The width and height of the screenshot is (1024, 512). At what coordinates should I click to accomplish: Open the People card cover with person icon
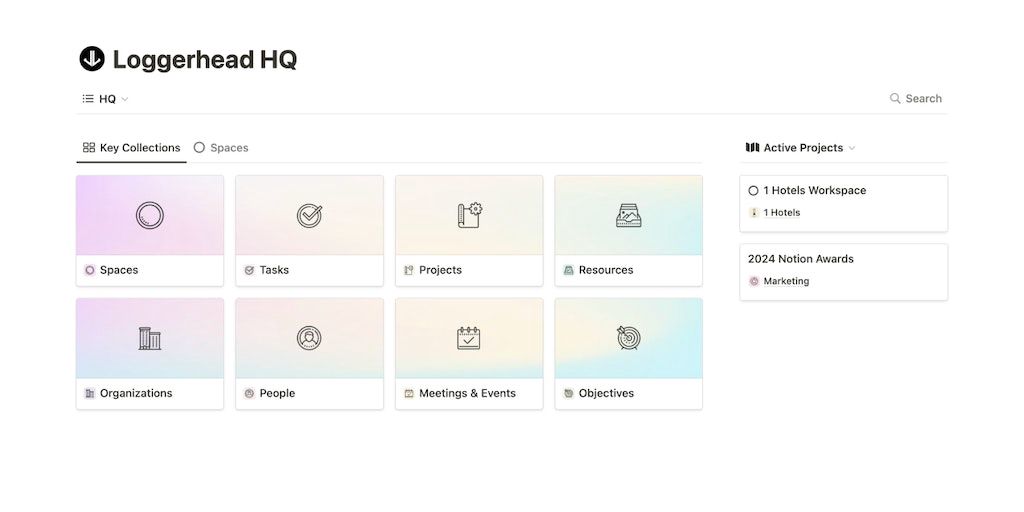(x=310, y=338)
